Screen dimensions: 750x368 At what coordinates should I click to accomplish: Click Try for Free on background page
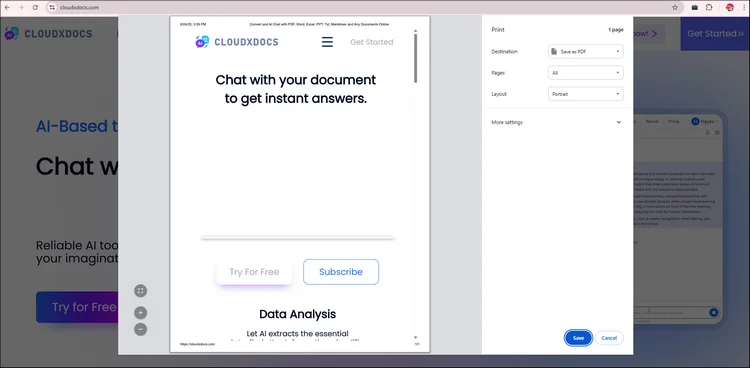[x=77, y=307]
